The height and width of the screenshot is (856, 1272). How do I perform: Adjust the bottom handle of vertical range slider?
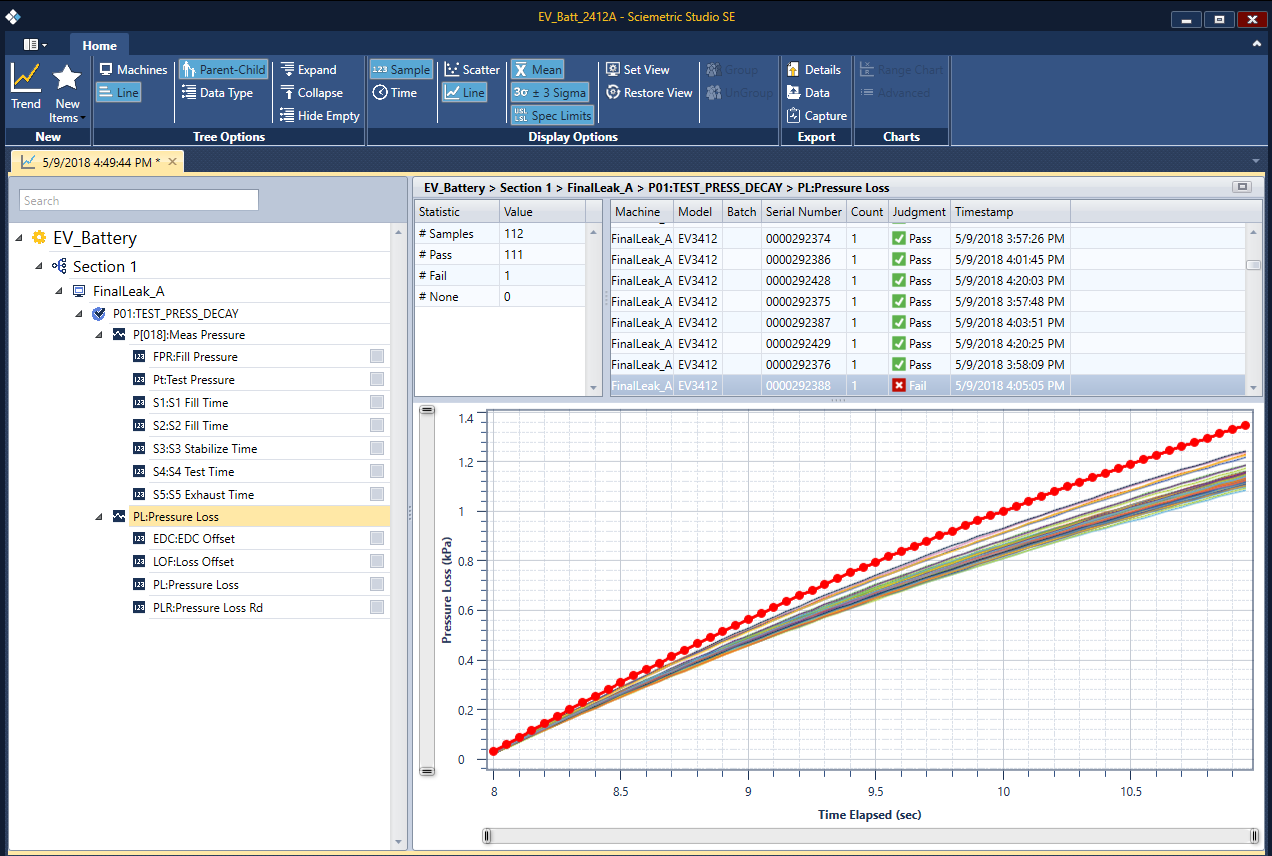coord(427,771)
